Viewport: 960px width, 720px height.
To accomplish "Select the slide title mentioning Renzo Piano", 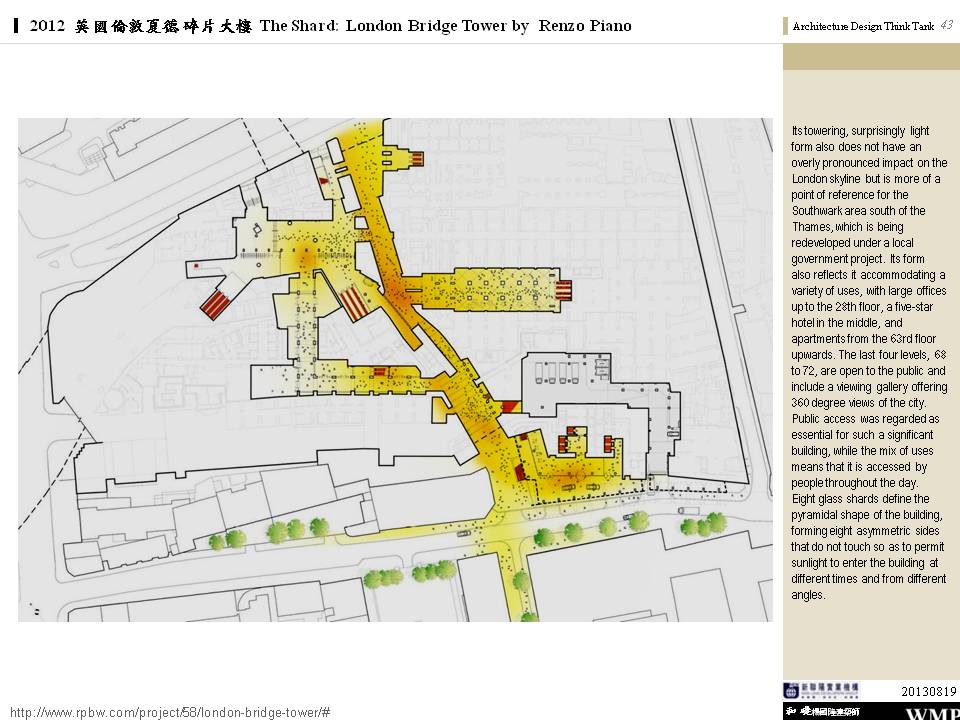I will click(331, 26).
